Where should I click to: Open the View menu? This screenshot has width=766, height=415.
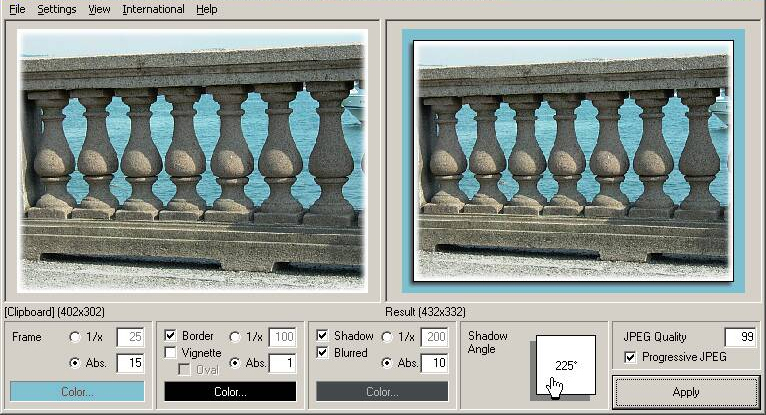click(99, 9)
